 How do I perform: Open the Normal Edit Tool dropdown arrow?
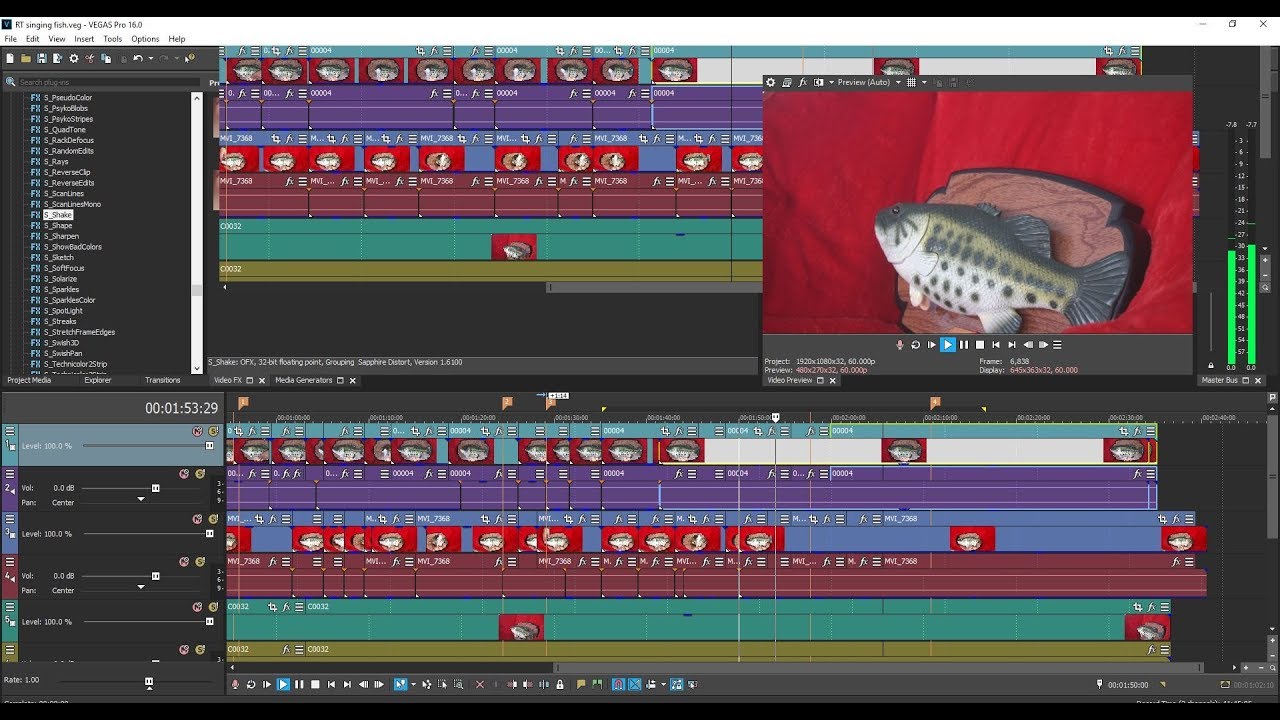[x=413, y=685]
